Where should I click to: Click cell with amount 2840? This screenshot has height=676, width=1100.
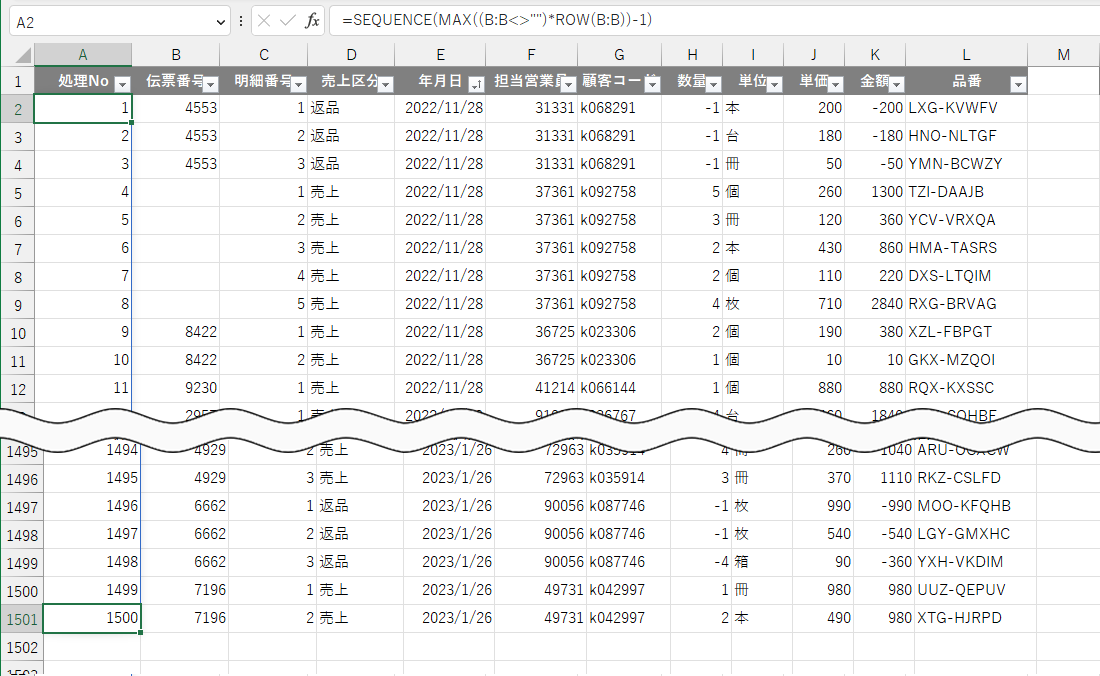[875, 304]
